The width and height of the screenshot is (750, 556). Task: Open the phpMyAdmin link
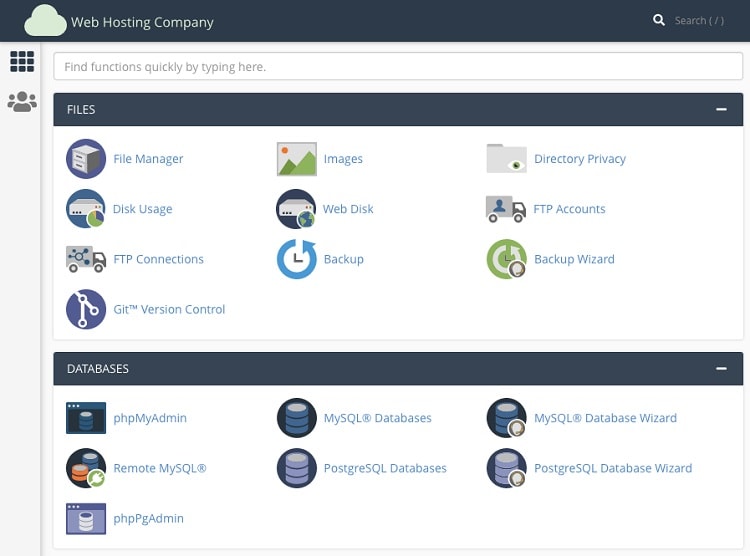pyautogui.click(x=150, y=418)
